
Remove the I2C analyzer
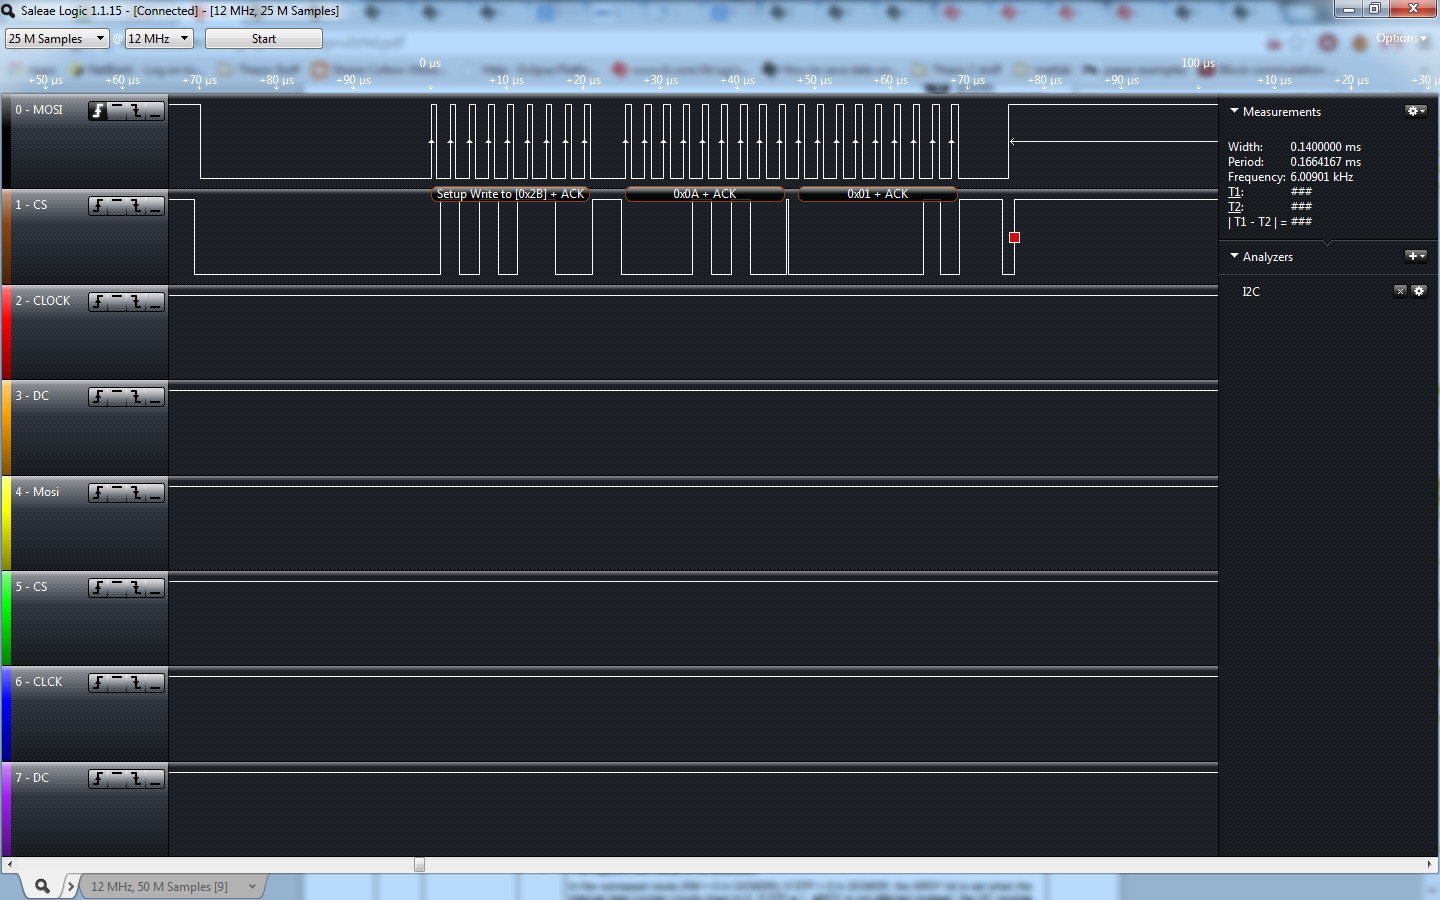1400,291
